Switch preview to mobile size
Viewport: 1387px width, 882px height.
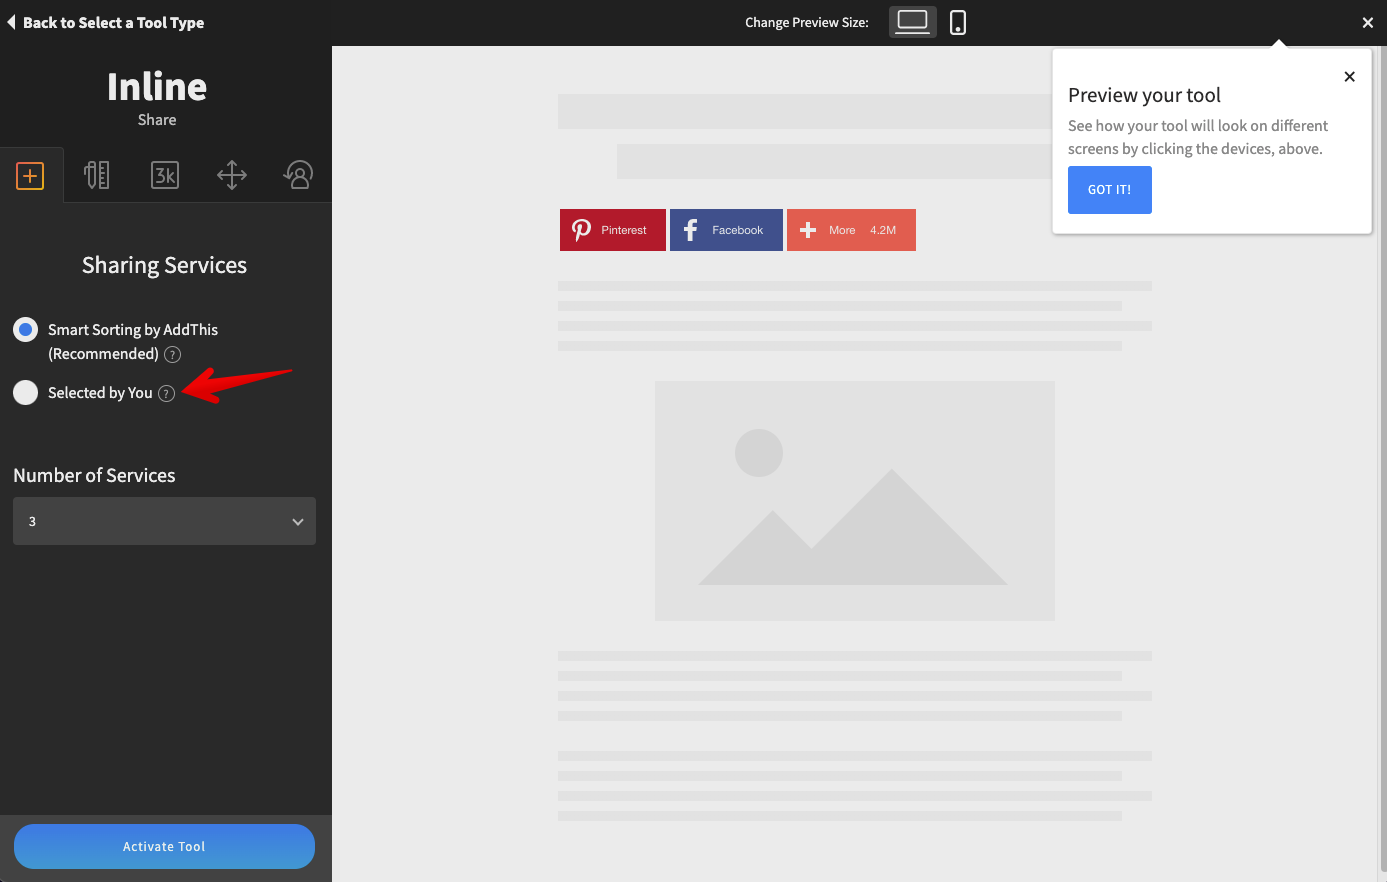click(x=958, y=22)
